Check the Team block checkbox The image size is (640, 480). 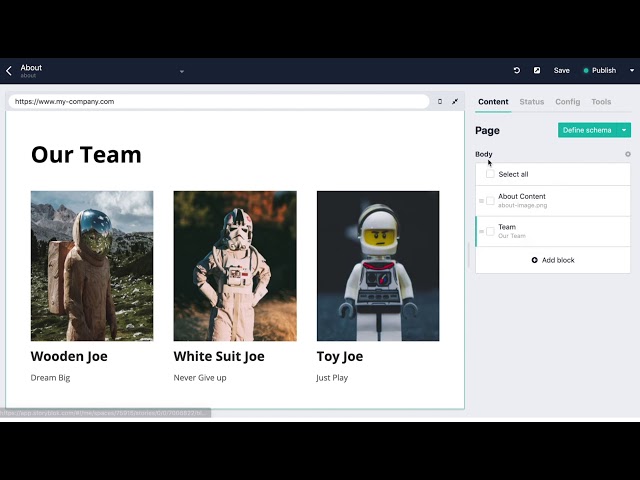pos(490,231)
